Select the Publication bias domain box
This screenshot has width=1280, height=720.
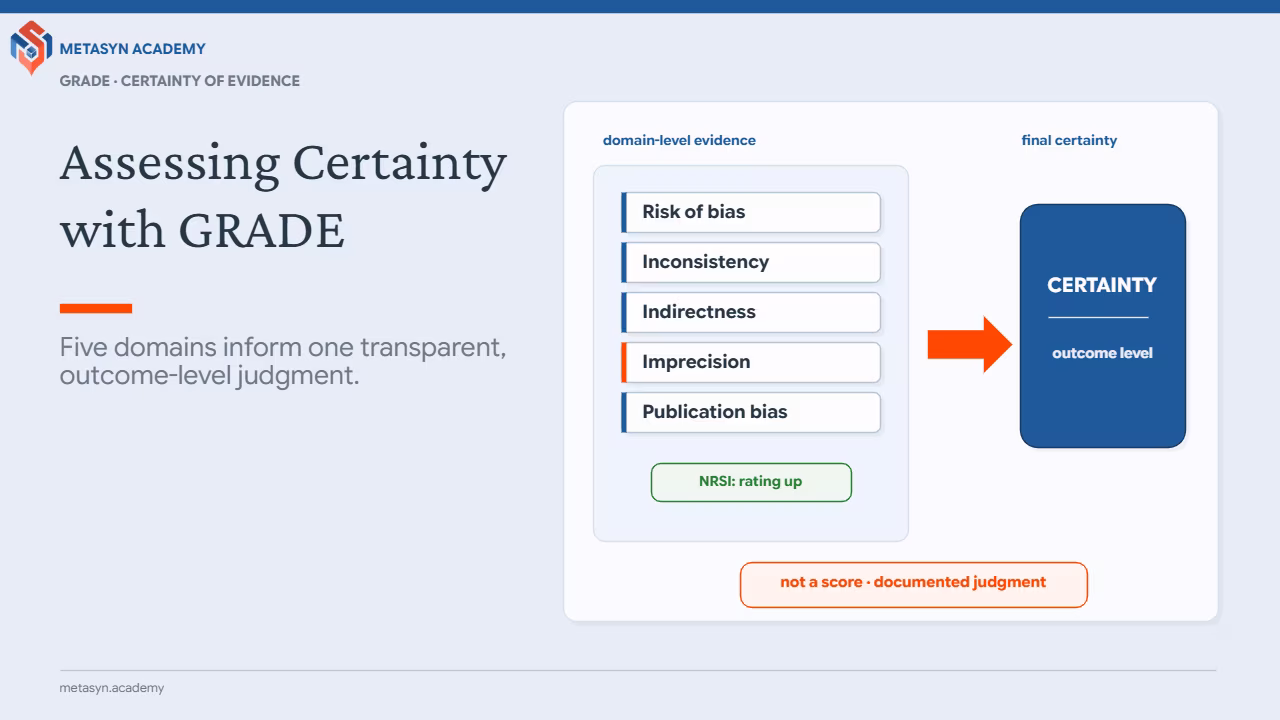[x=751, y=412]
